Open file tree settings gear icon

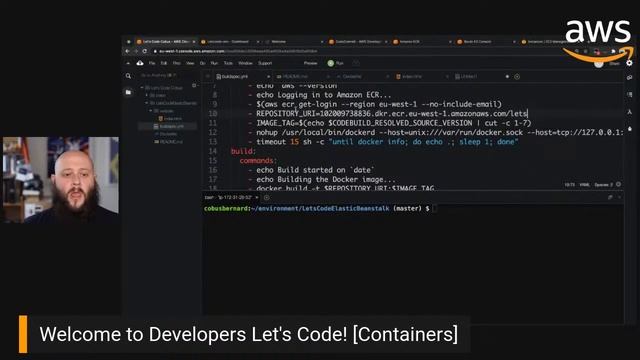pos(194,86)
